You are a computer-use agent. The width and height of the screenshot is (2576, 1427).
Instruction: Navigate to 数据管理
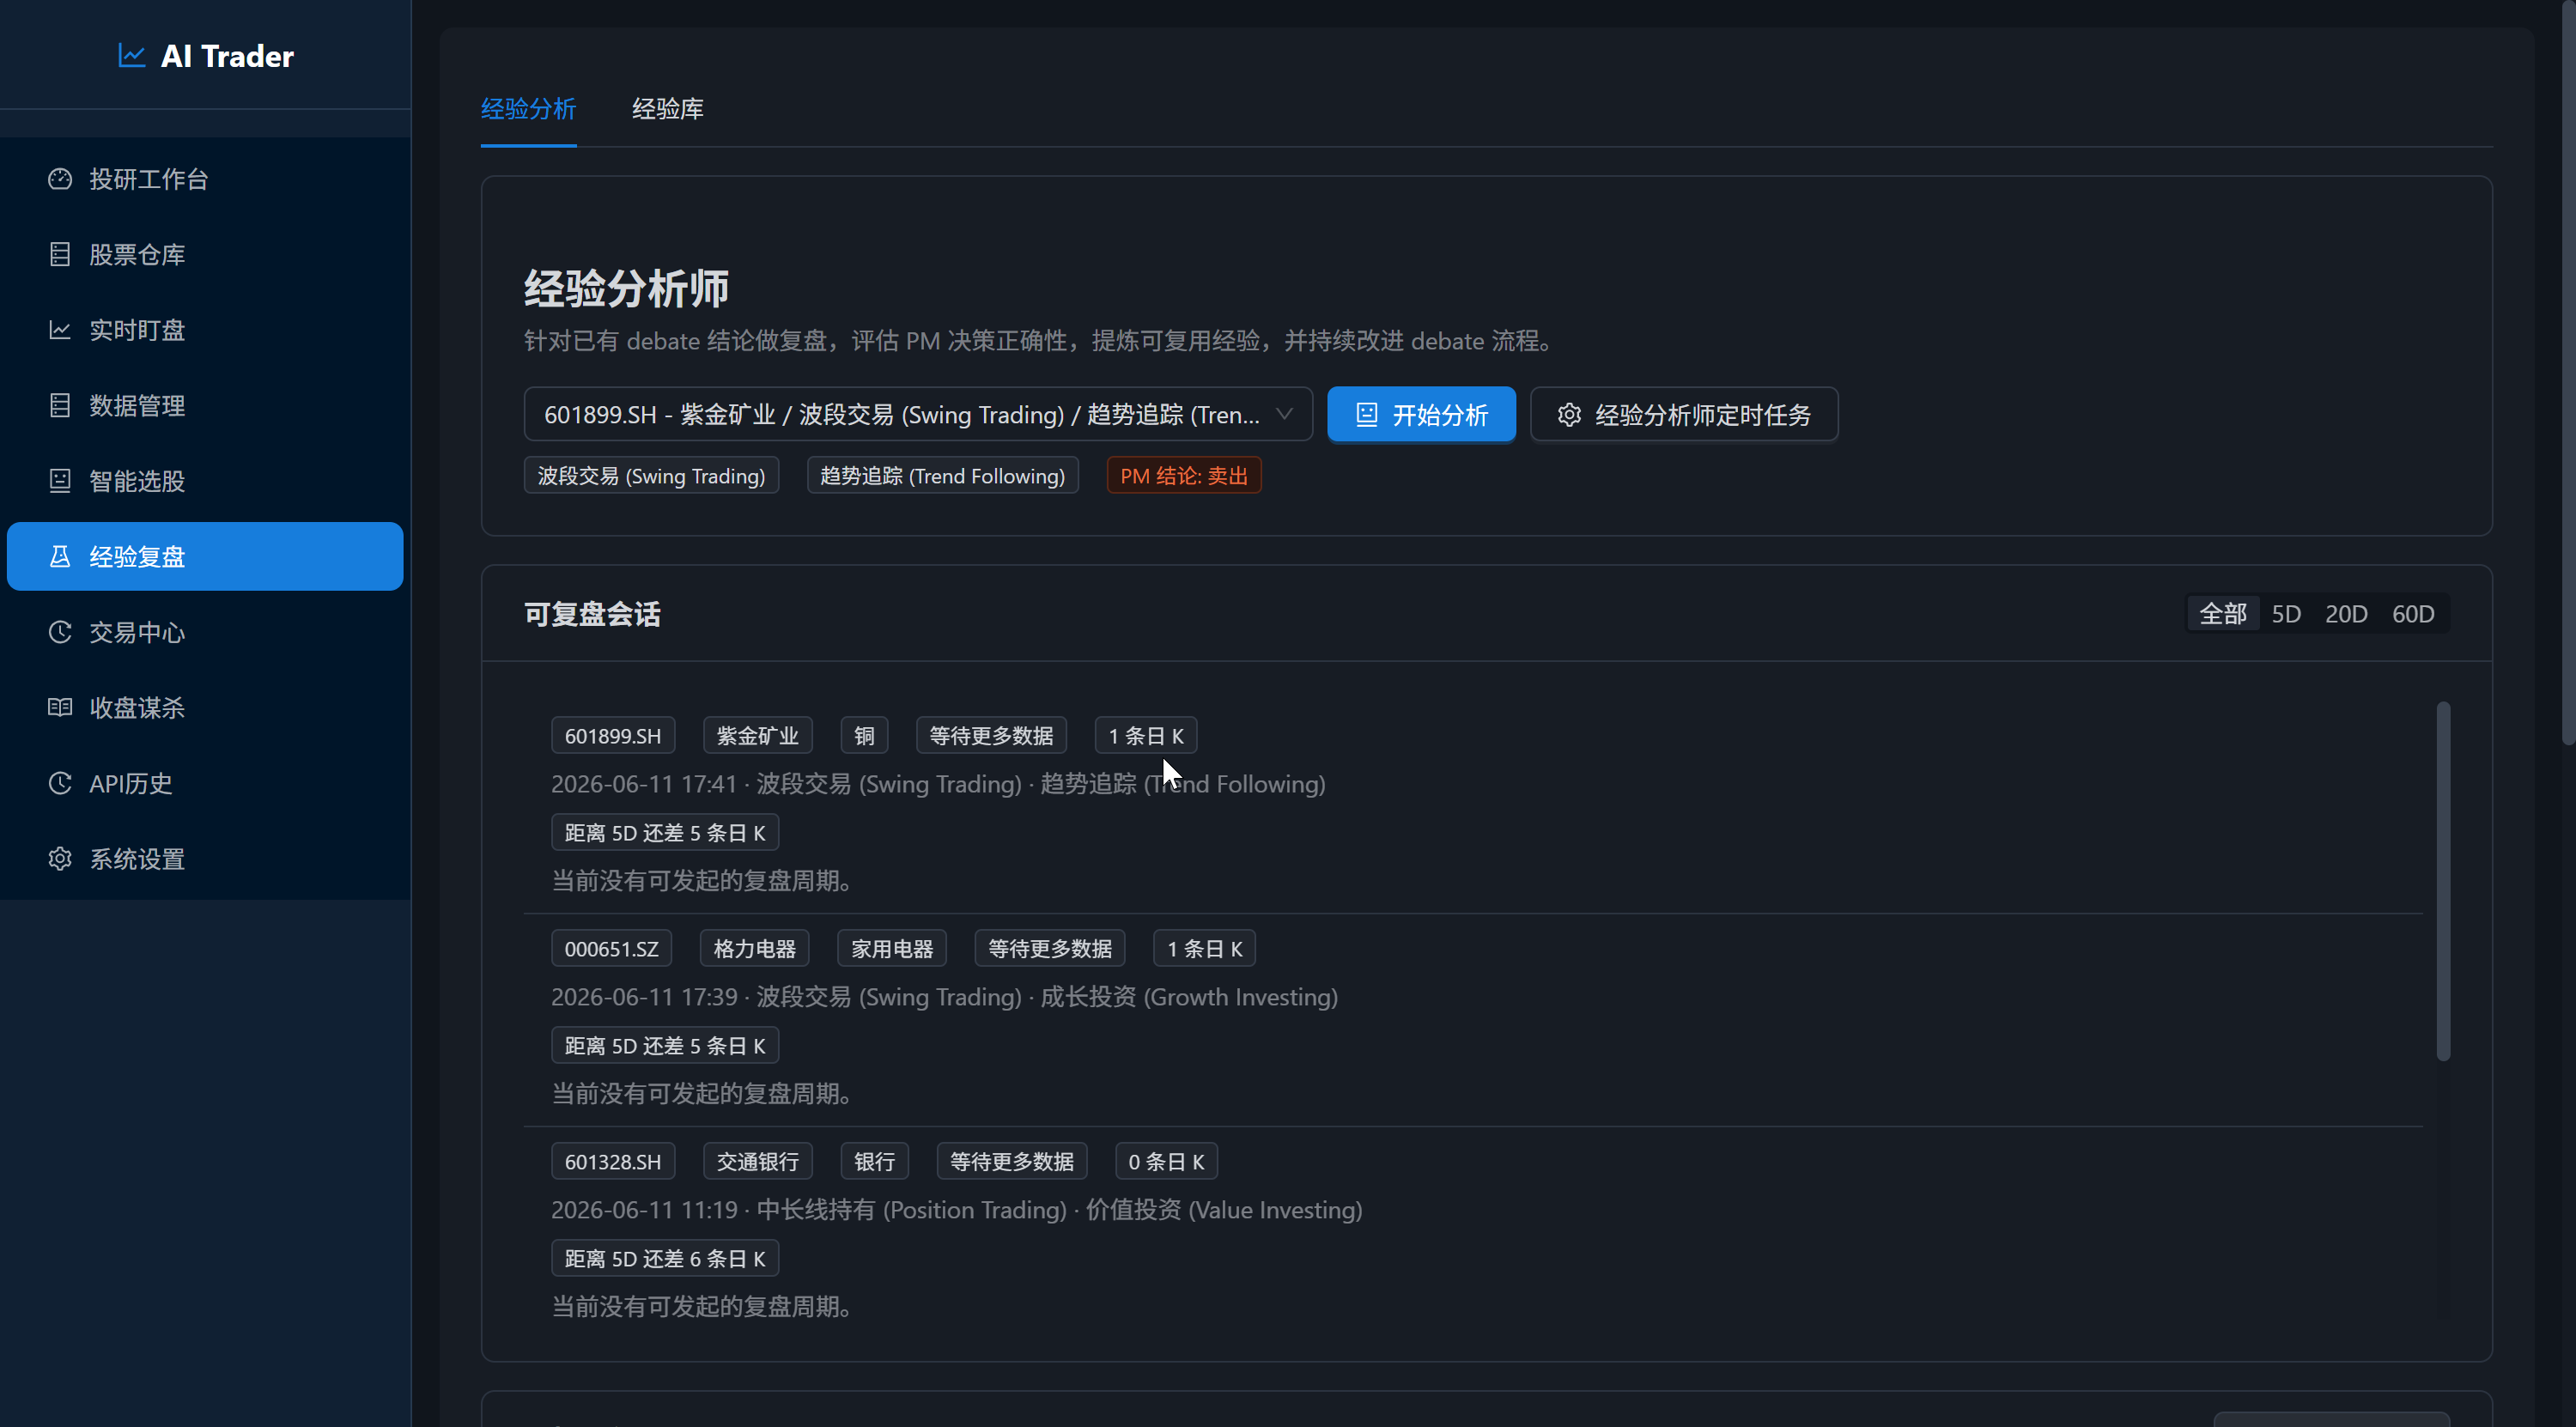pos(205,405)
